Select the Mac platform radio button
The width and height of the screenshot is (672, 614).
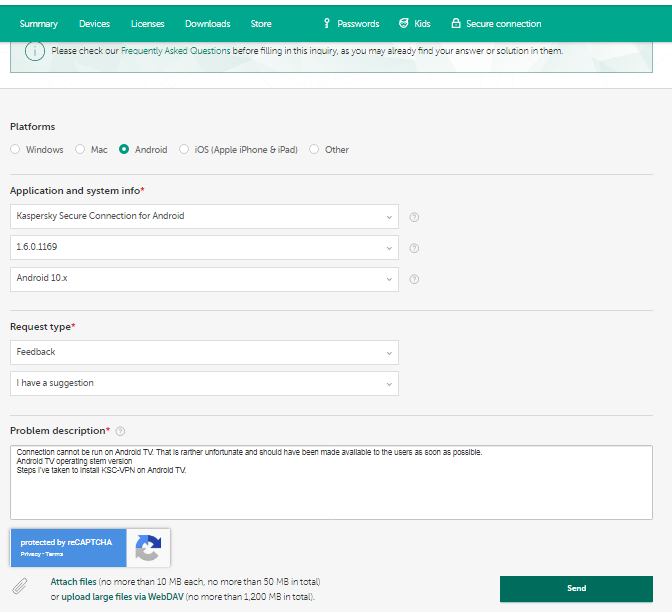pos(80,149)
